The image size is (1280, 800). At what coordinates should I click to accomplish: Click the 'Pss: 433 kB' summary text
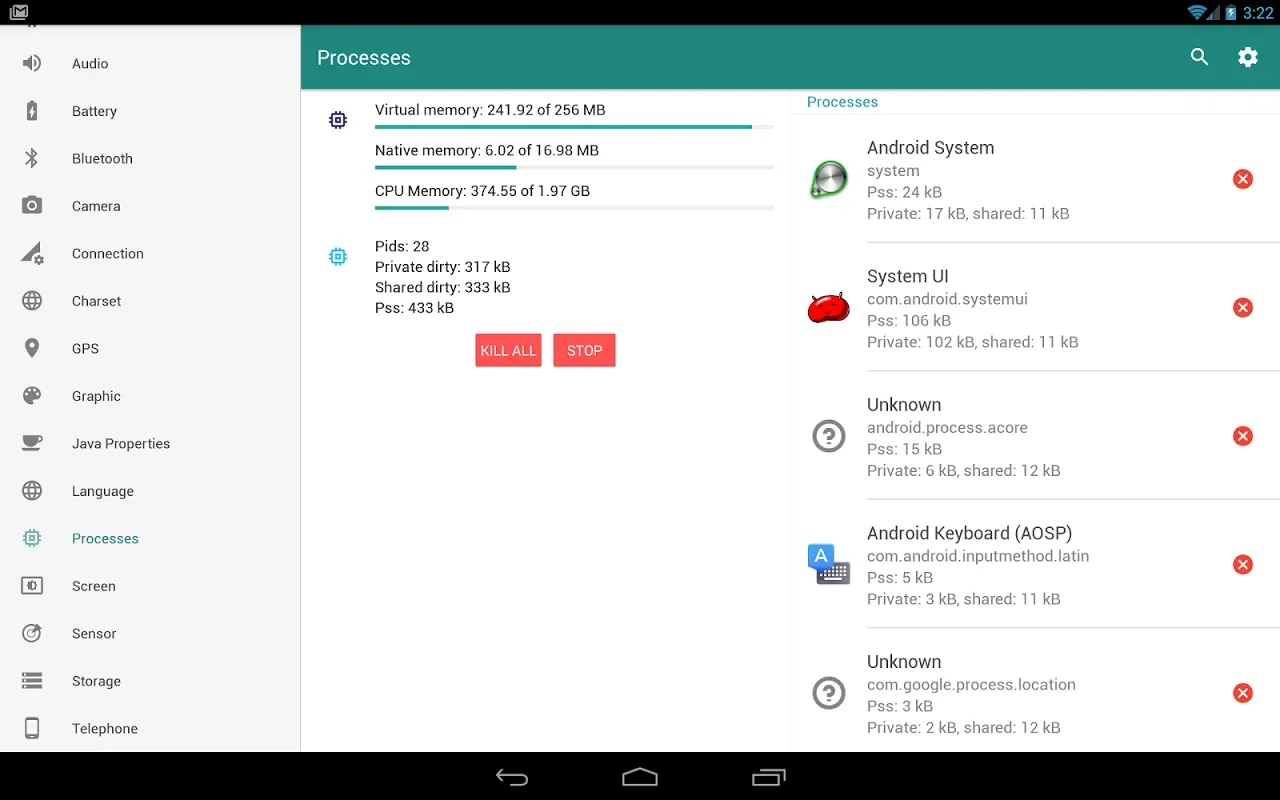(x=414, y=308)
